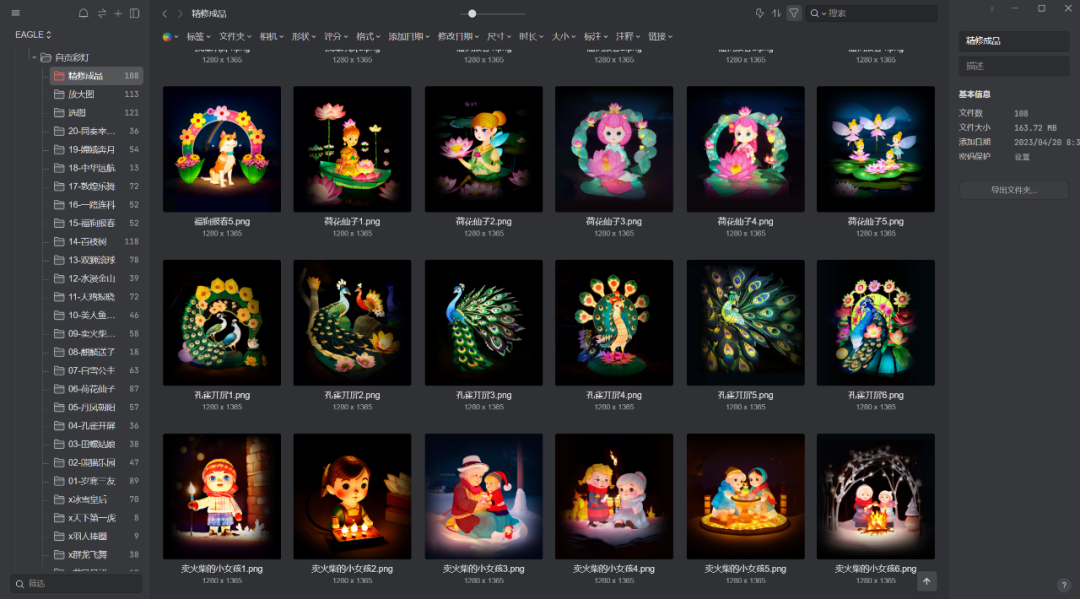
Task: Open the 18-中华远航 folder
Action: (x=96, y=168)
